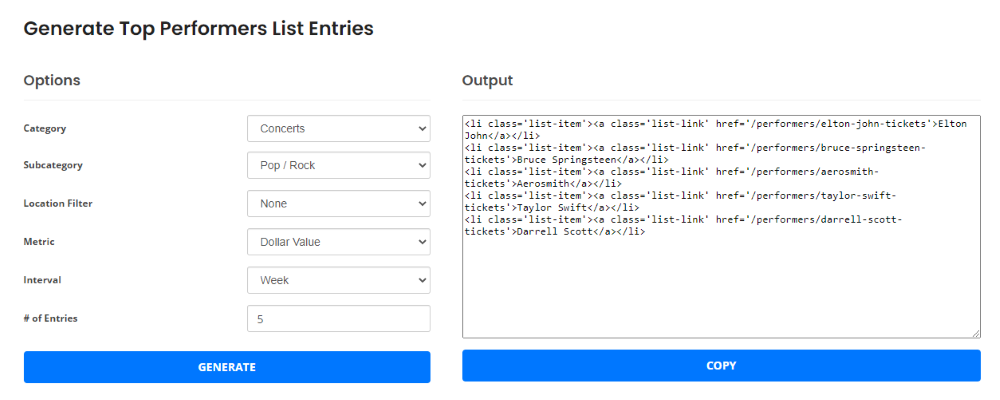
Task: Click the Subcategory field label
Action: click(x=53, y=165)
